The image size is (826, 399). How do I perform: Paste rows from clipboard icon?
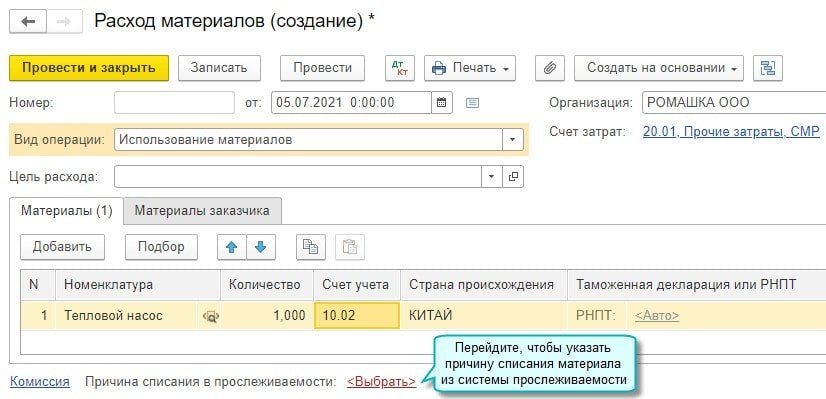coord(350,247)
